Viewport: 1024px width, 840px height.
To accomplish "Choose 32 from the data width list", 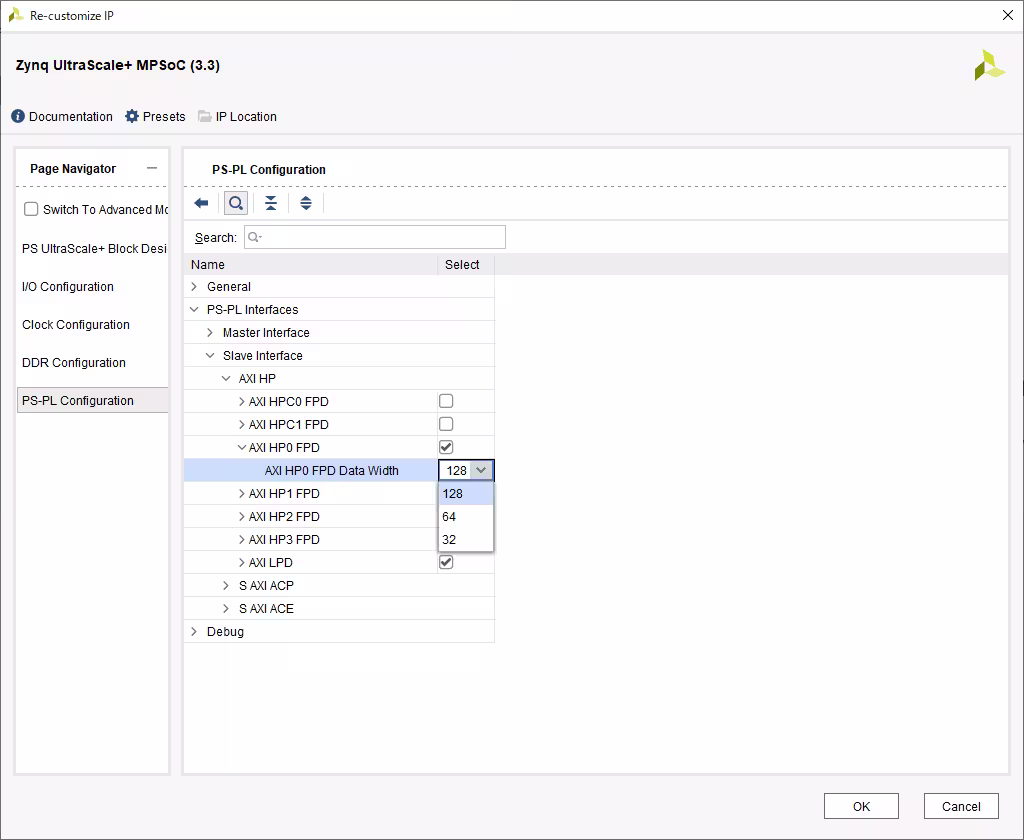I will pyautogui.click(x=466, y=540).
